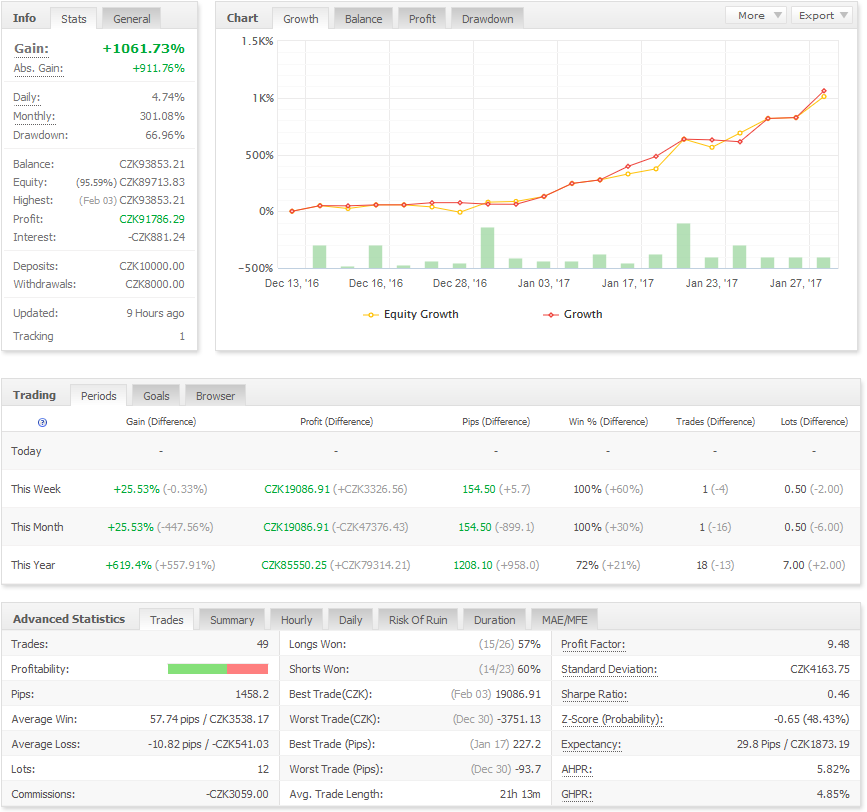Open the Duration tab

click(x=494, y=620)
